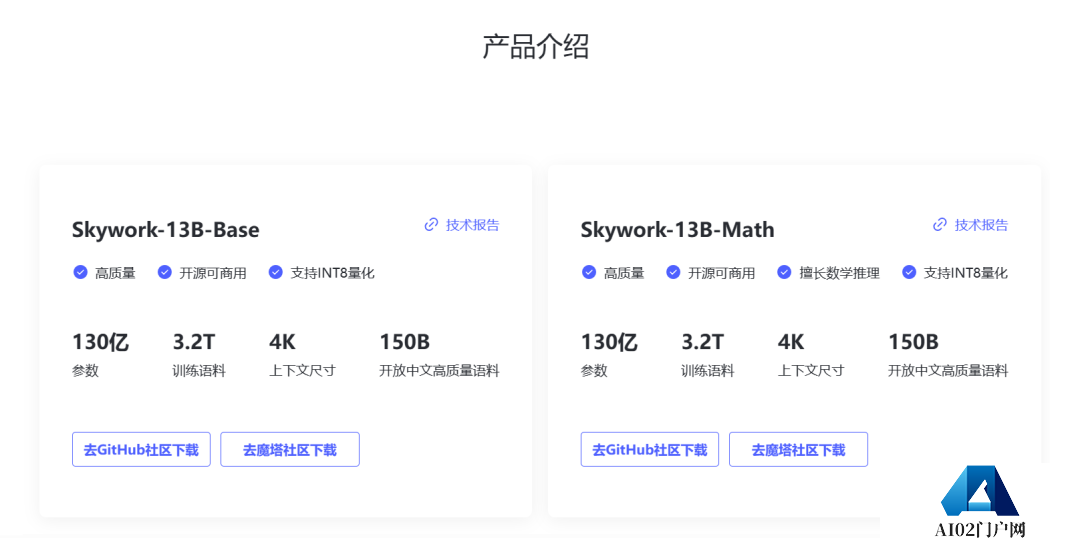
Task: Select the Skywork-13B-Math title
Action: [x=678, y=229]
